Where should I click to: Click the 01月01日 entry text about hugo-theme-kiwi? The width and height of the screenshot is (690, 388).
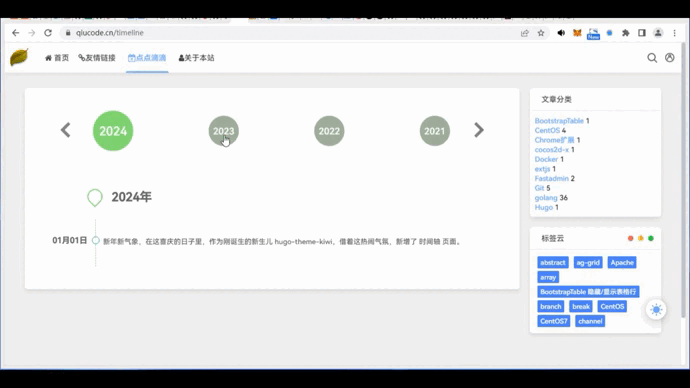(283, 242)
